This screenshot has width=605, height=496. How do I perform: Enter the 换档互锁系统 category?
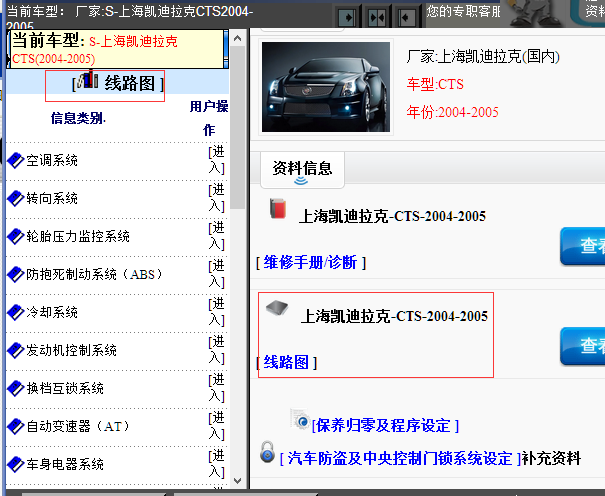(216, 388)
